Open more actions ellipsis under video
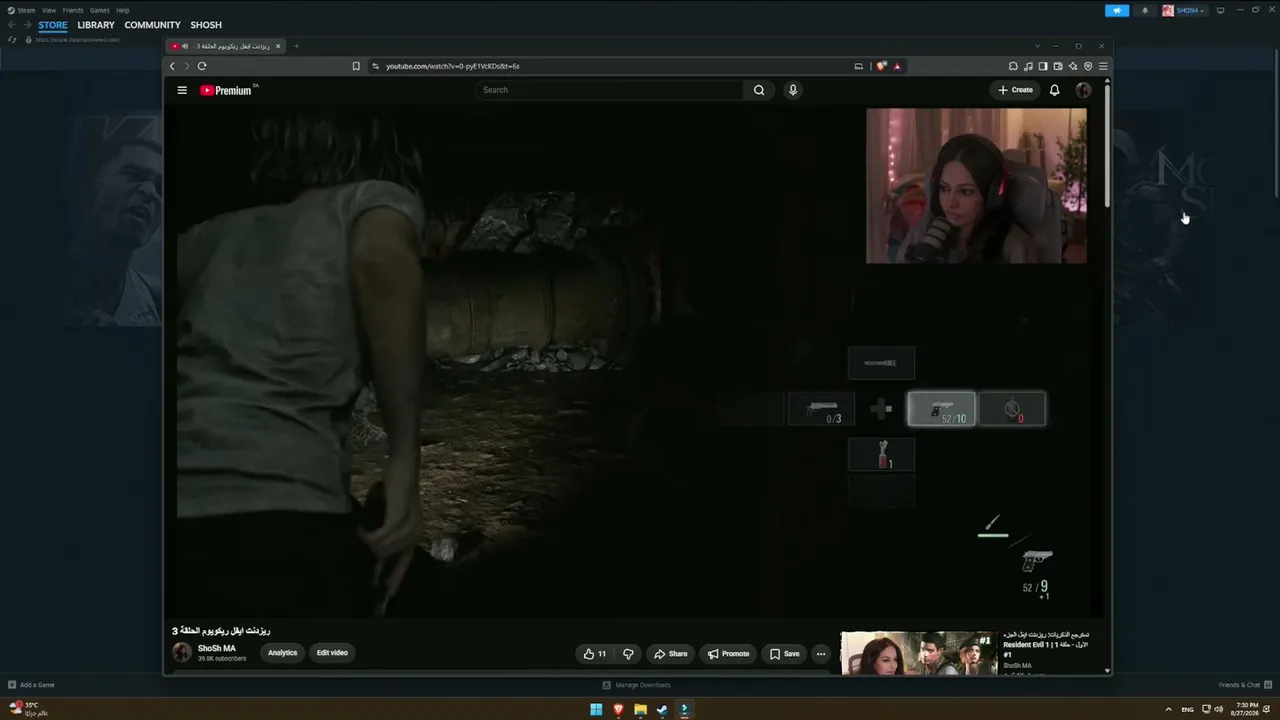This screenshot has height=720, width=1280. click(821, 654)
